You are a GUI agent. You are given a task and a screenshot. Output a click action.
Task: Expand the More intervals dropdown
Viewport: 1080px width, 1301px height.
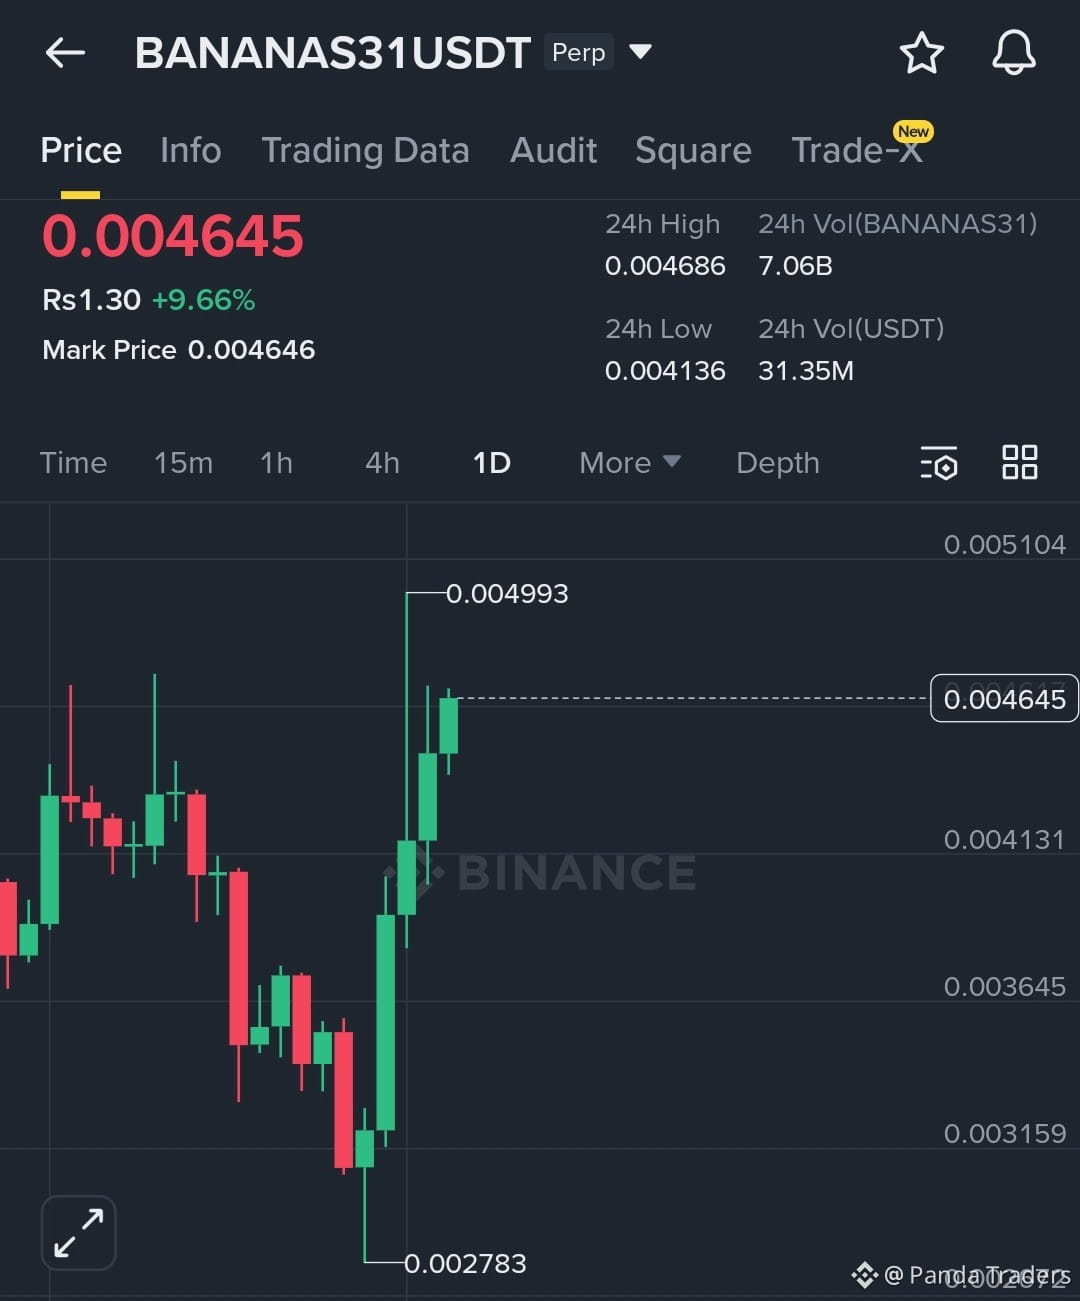point(630,463)
